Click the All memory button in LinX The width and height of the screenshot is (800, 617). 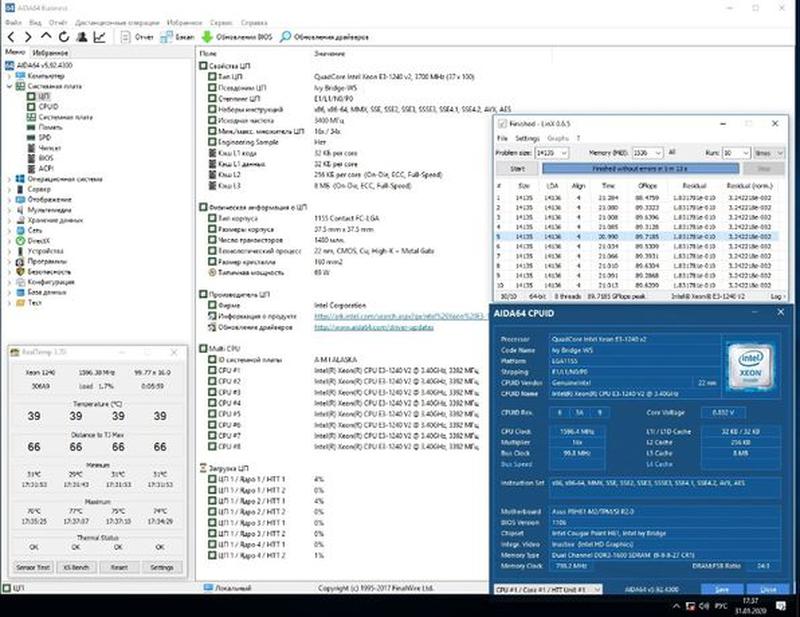point(672,152)
